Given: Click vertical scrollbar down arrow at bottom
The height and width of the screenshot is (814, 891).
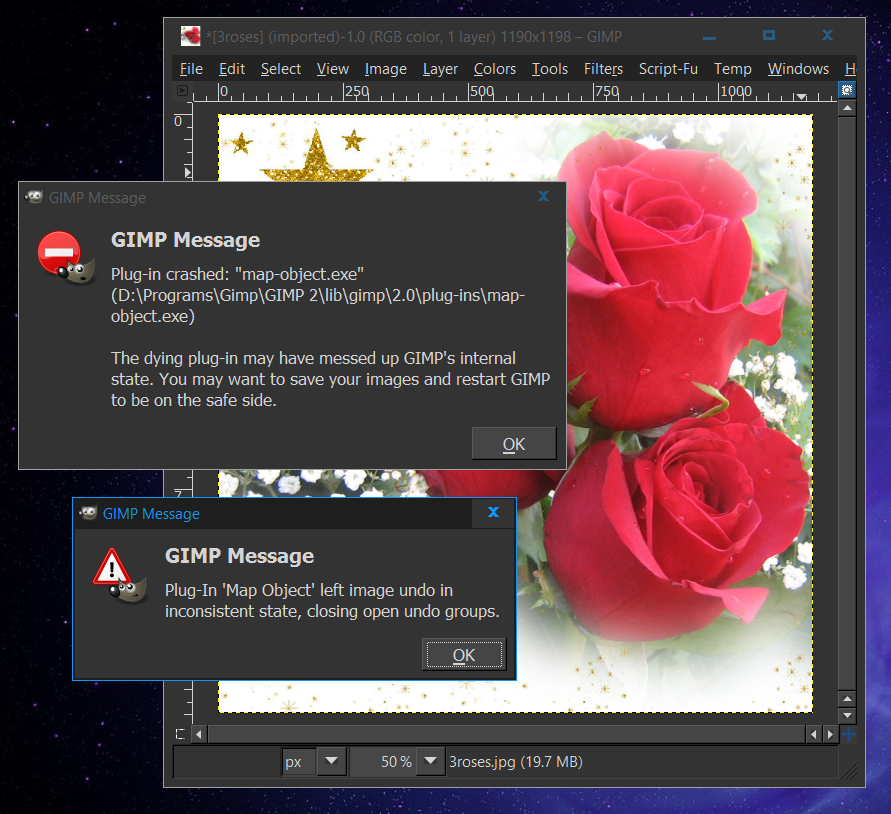Looking at the screenshot, I should coord(847,716).
